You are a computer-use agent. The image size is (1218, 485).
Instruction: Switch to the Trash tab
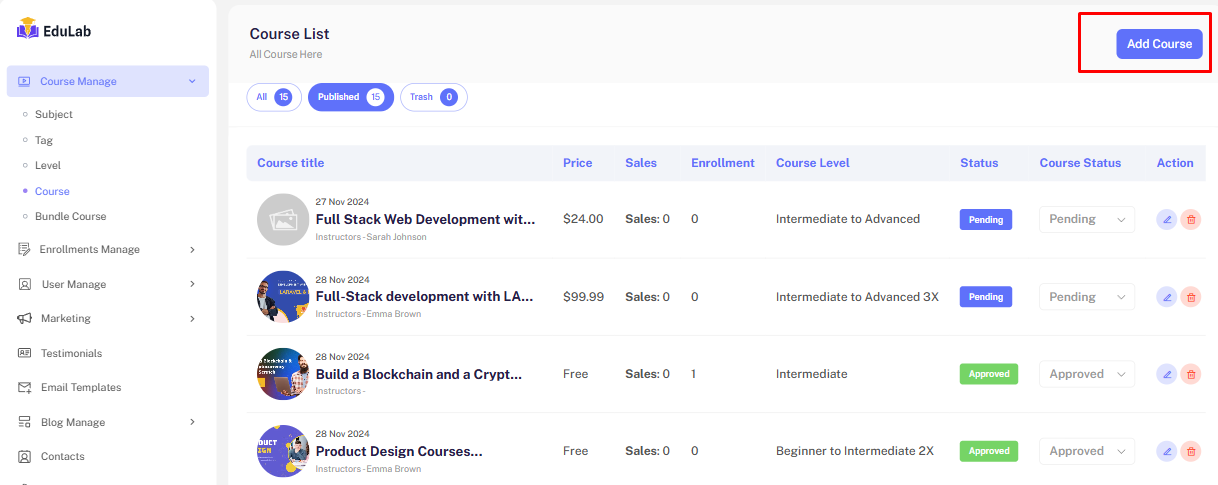[433, 97]
